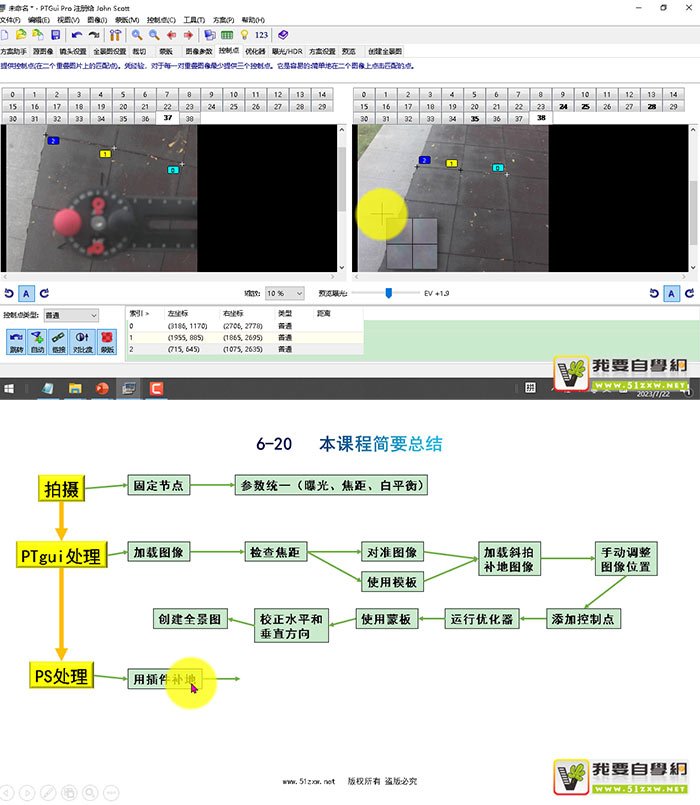Viewport: 700px width, 805px height.
Task: Rotate right image pane counterclockwise
Action: coord(654,293)
